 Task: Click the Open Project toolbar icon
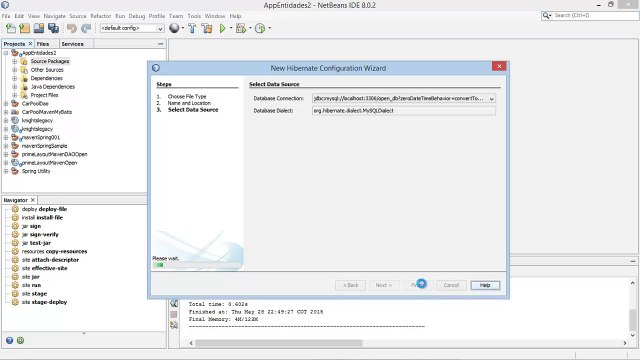click(x=39, y=28)
